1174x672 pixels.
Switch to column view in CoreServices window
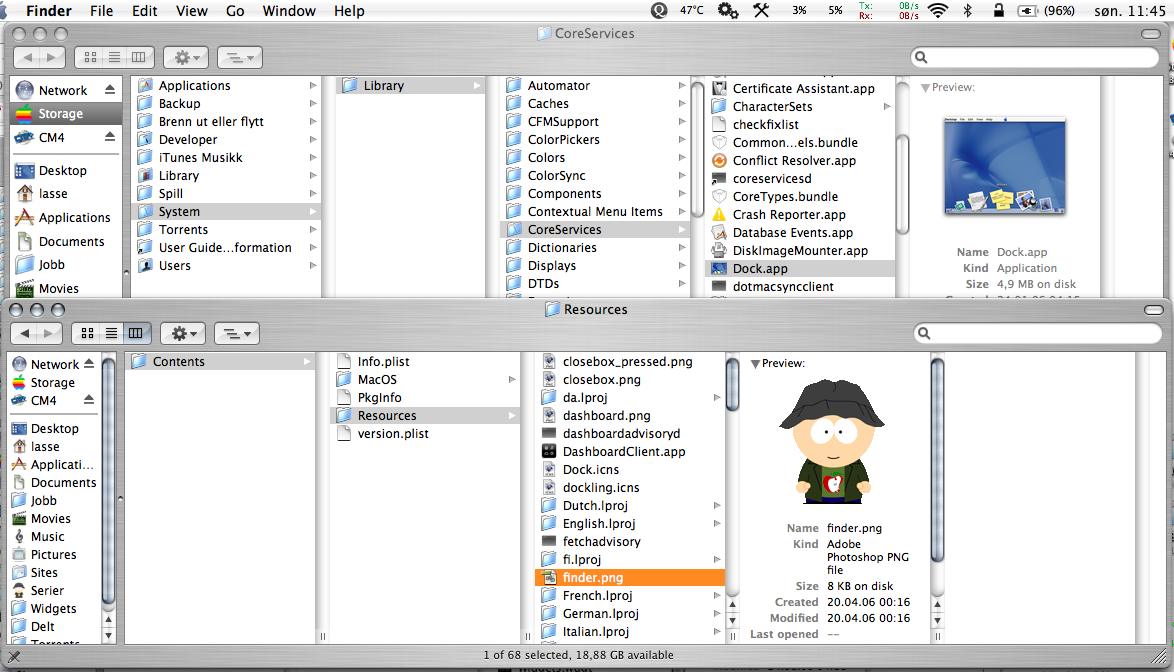pyautogui.click(x=139, y=57)
